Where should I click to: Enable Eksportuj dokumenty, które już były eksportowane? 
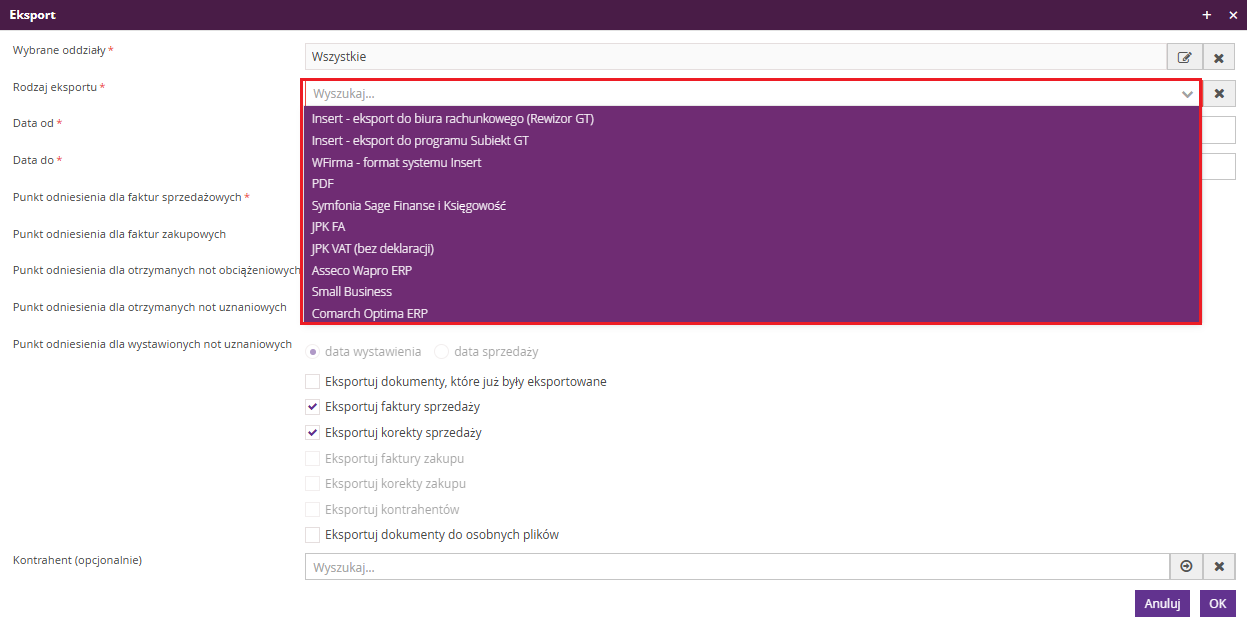313,381
